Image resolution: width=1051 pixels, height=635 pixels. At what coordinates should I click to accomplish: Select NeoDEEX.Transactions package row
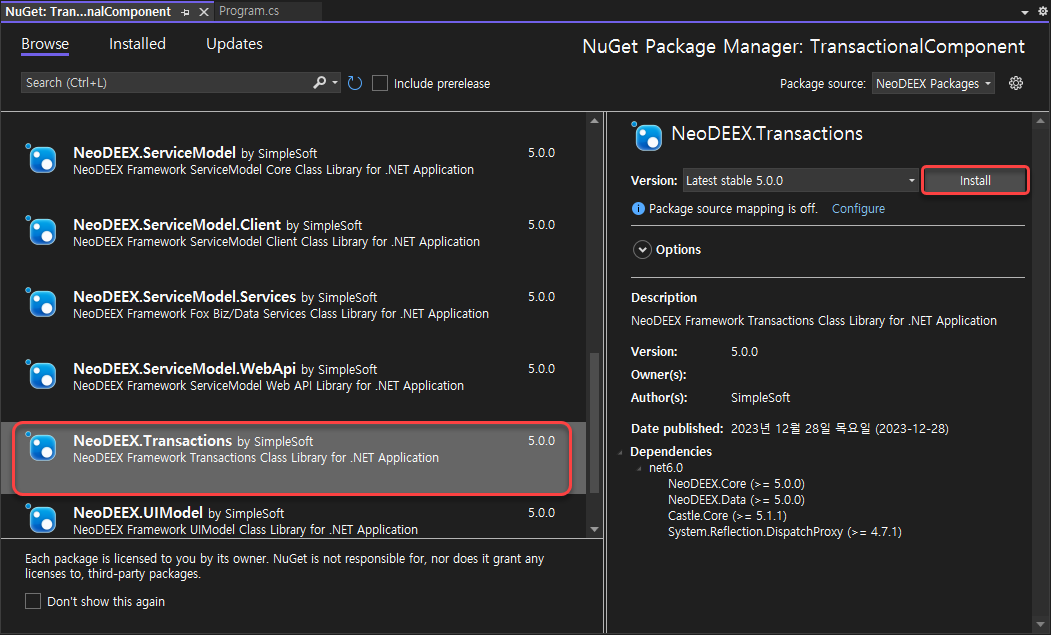[x=294, y=458]
